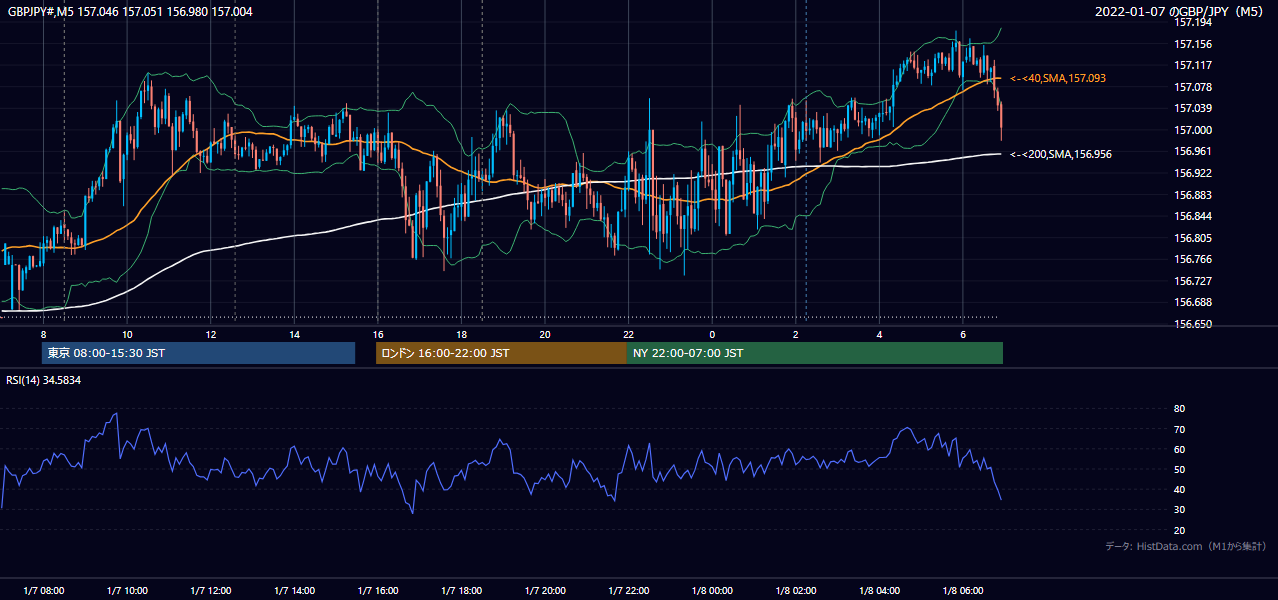The width and height of the screenshot is (1278, 600).
Task: Click the 1/7 12:00 time axis label
Action: pyautogui.click(x=210, y=591)
